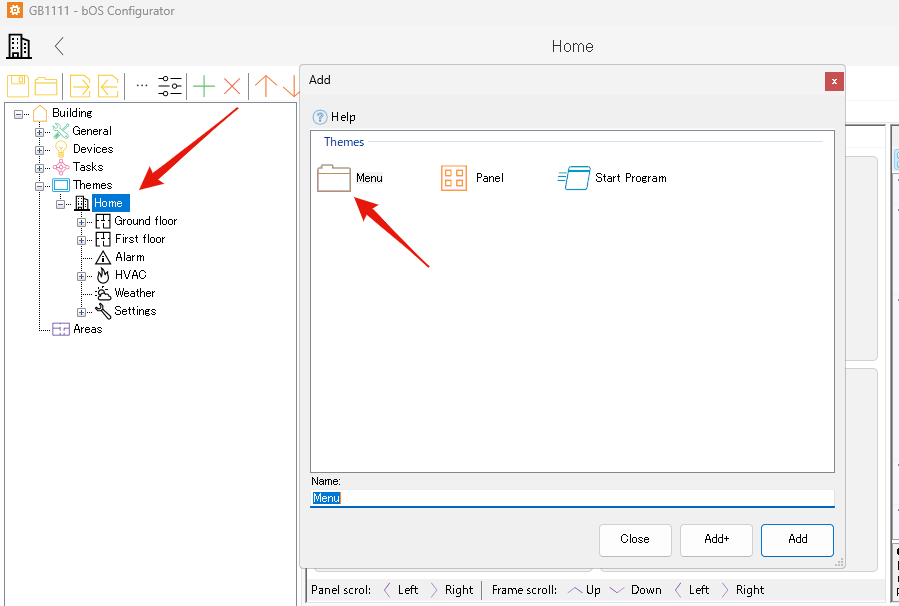Open the sliders settings toolbar icon
Screen dimensions: 899x606
[170, 86]
